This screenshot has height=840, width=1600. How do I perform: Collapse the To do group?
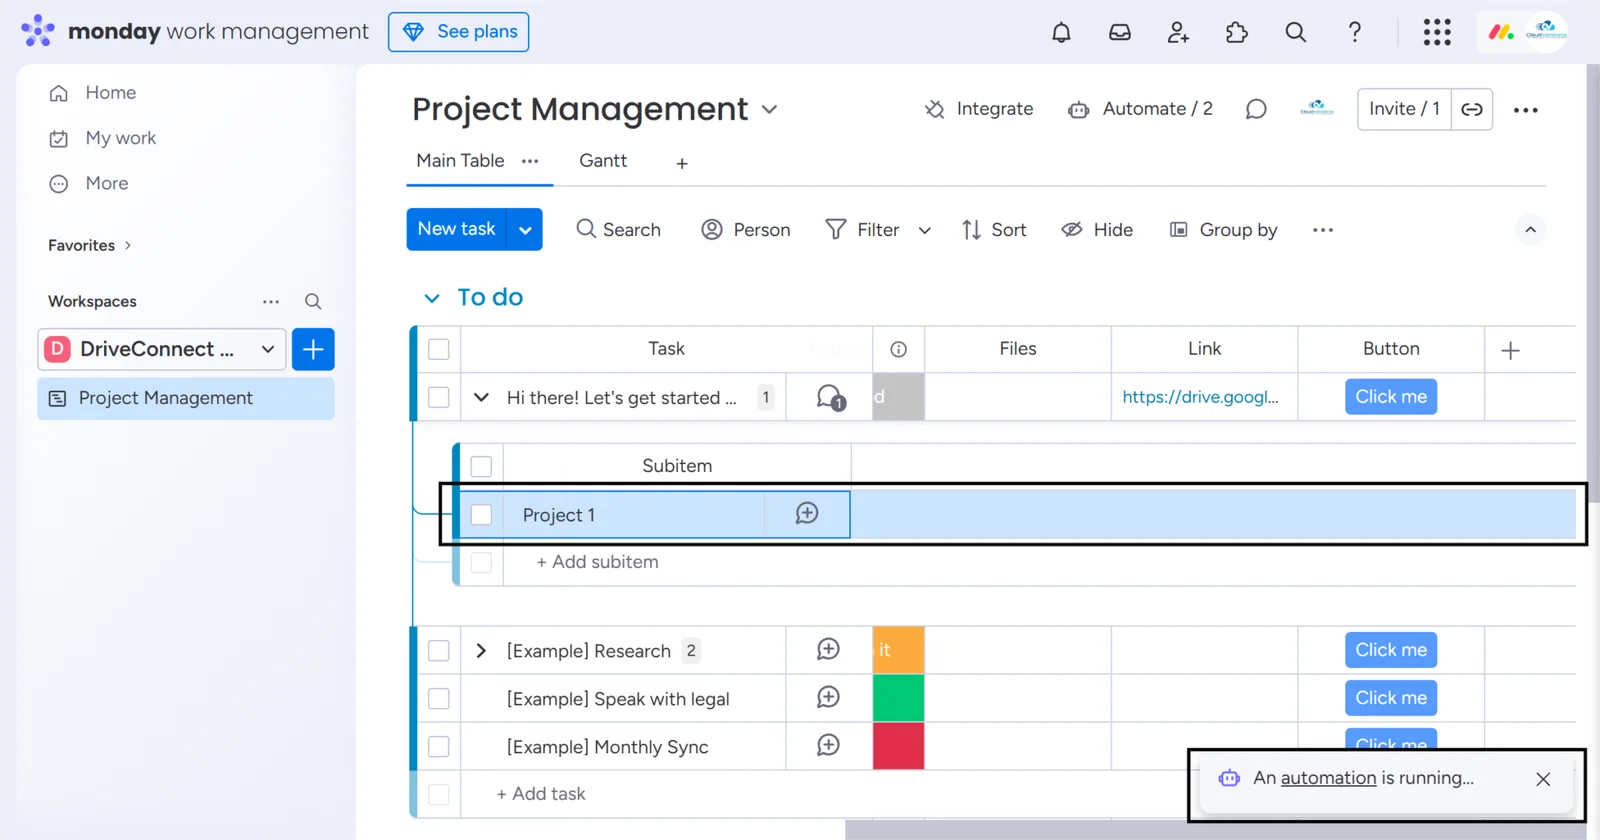[x=431, y=298]
